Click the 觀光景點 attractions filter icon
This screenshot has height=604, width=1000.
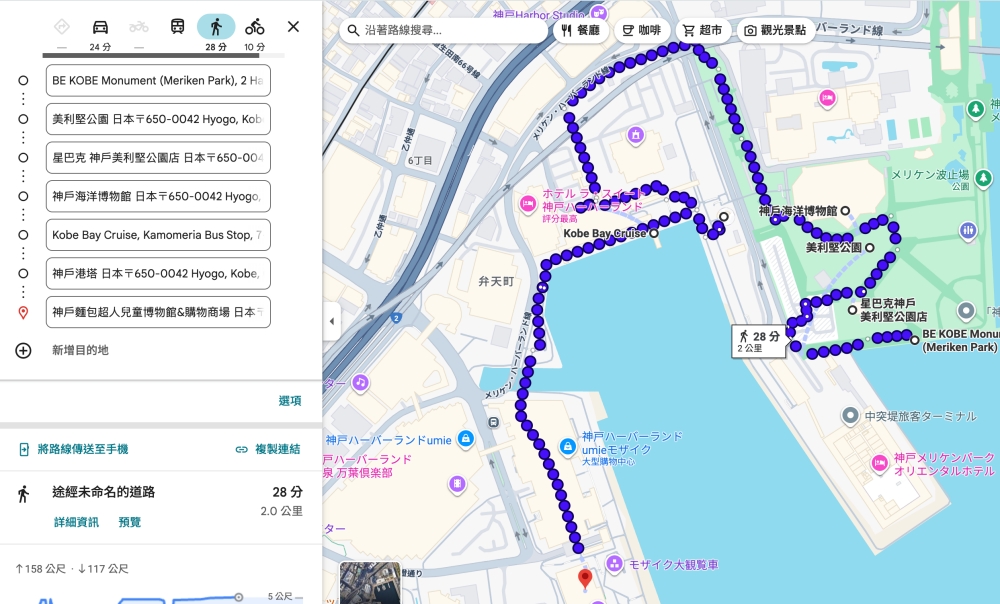[775, 30]
